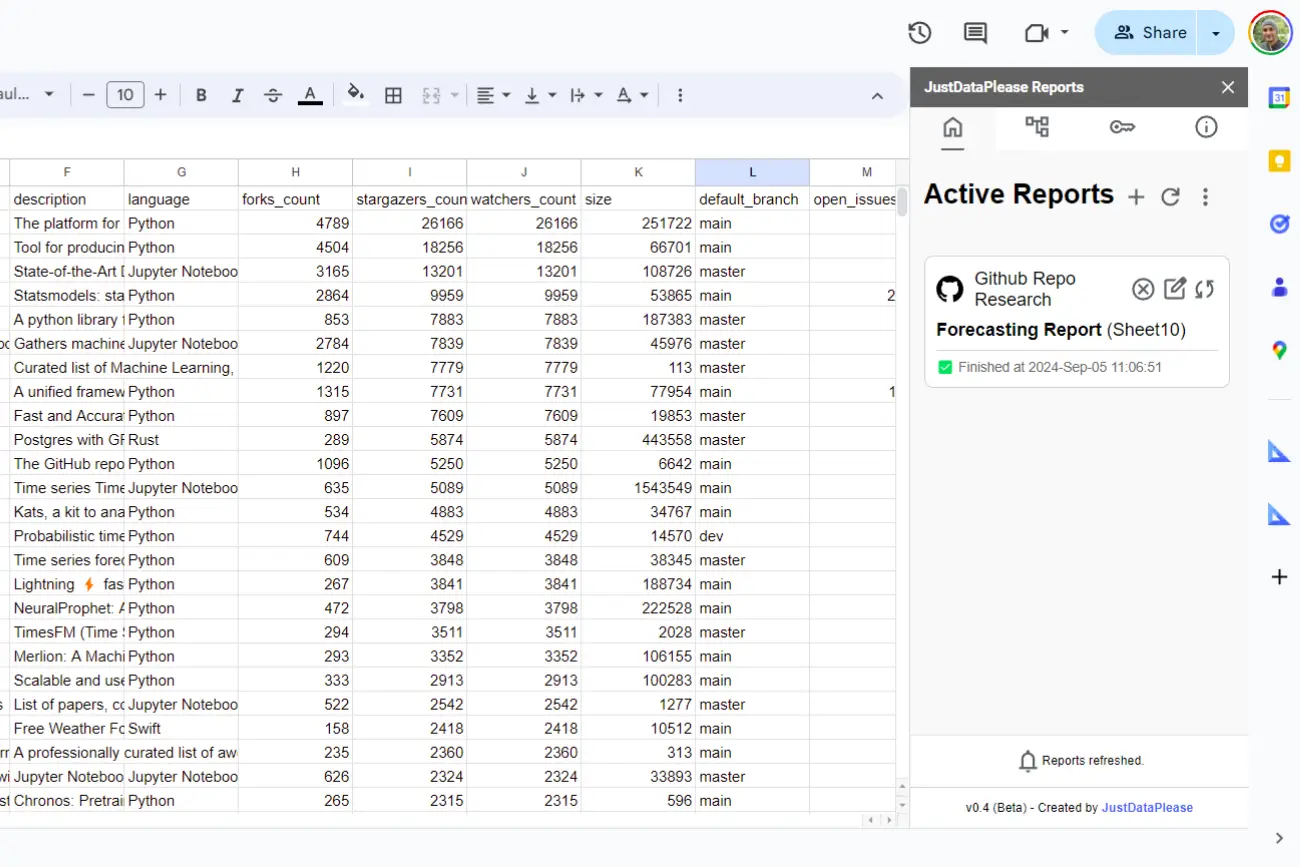1300x867 pixels.
Task: Open the comments panel
Action: (974, 33)
